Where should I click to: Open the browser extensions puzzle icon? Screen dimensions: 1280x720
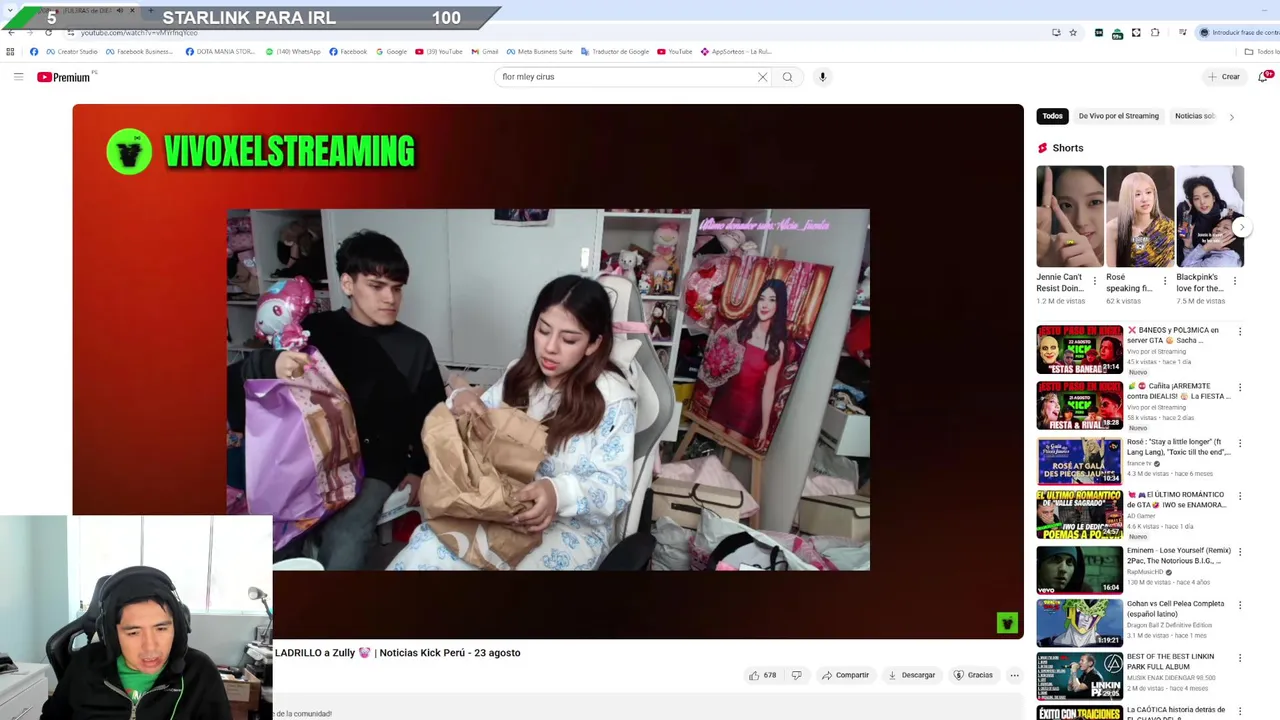tap(1155, 32)
